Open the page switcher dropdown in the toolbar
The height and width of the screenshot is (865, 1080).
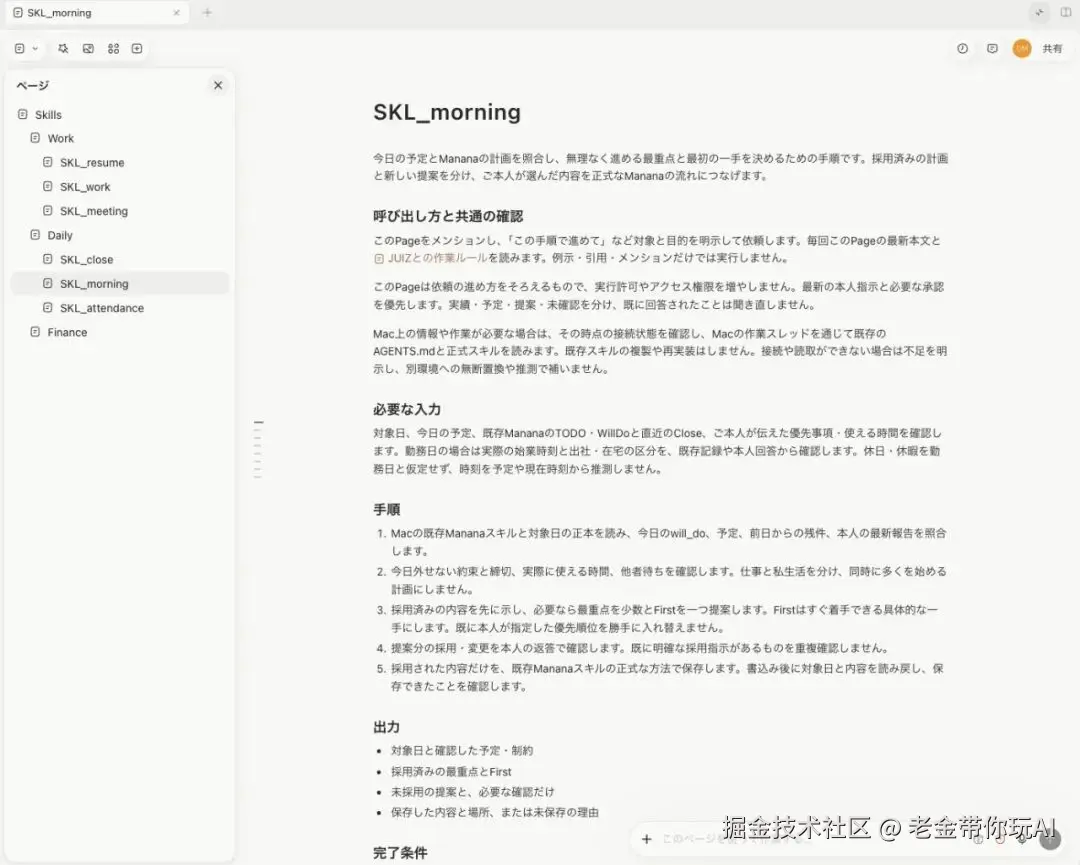pyautogui.click(x=26, y=49)
